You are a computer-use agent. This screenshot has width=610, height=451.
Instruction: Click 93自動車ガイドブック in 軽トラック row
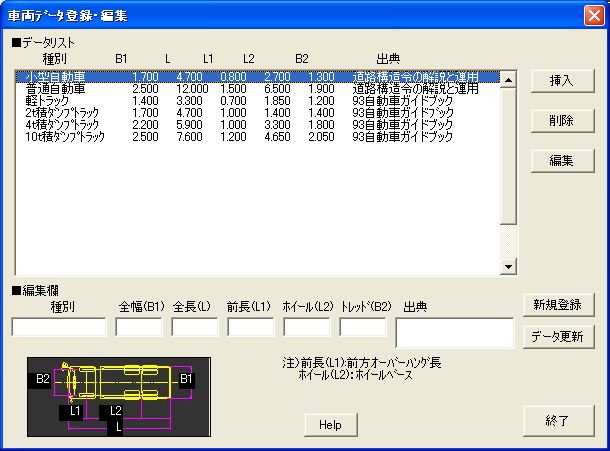pyautogui.click(x=403, y=101)
